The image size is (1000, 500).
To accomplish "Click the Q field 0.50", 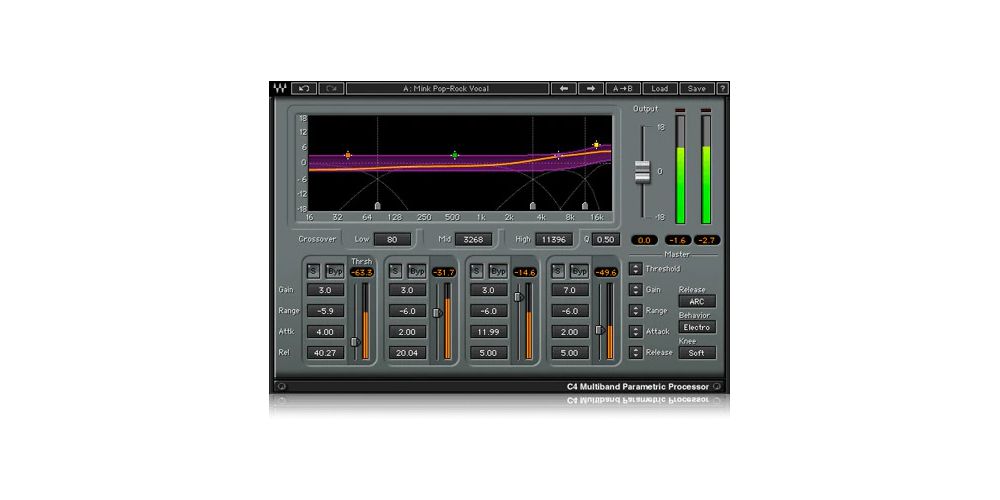I will pos(605,240).
